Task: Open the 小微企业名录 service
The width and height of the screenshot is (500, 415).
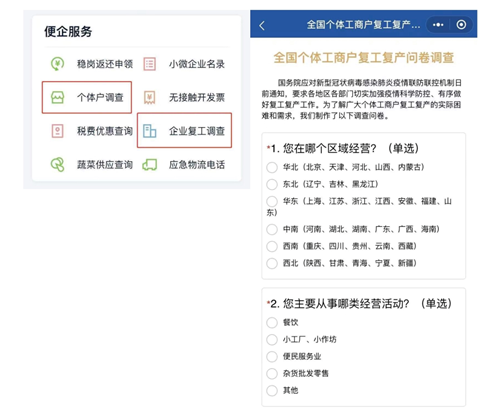Action: pos(184,64)
